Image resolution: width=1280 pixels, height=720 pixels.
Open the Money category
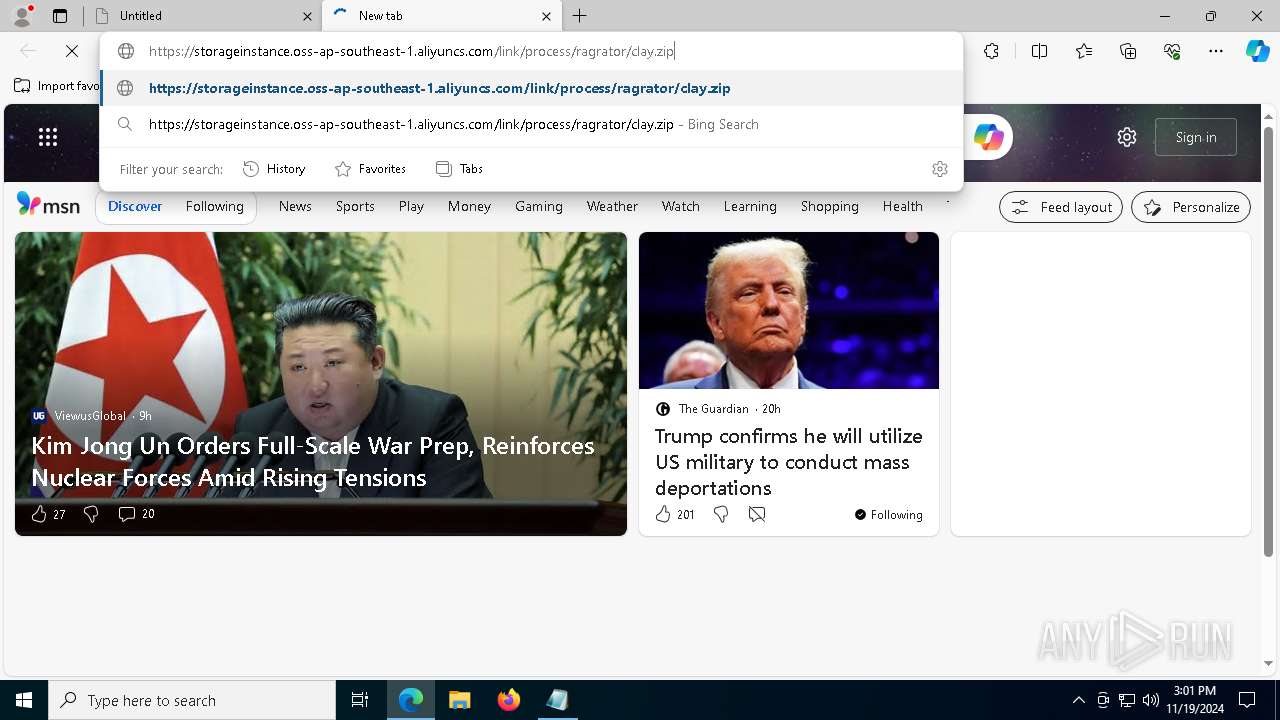point(469,206)
